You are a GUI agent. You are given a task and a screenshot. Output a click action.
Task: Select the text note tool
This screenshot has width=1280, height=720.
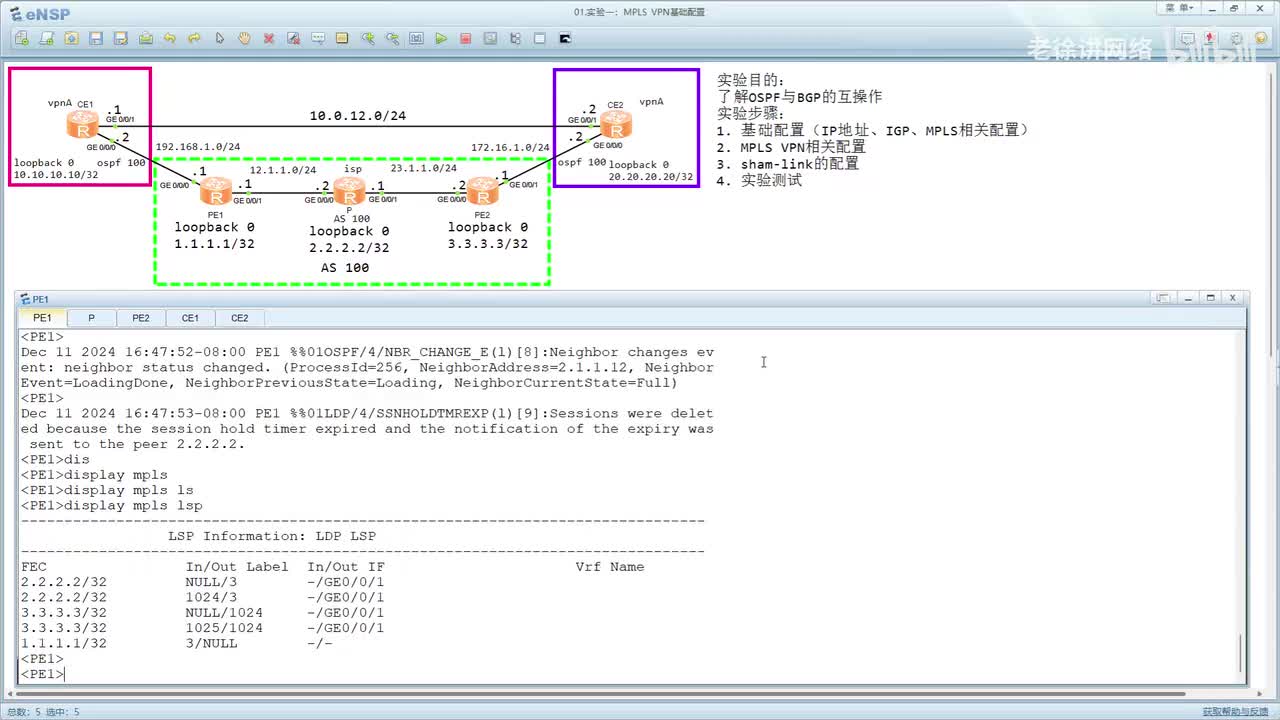(x=318, y=39)
